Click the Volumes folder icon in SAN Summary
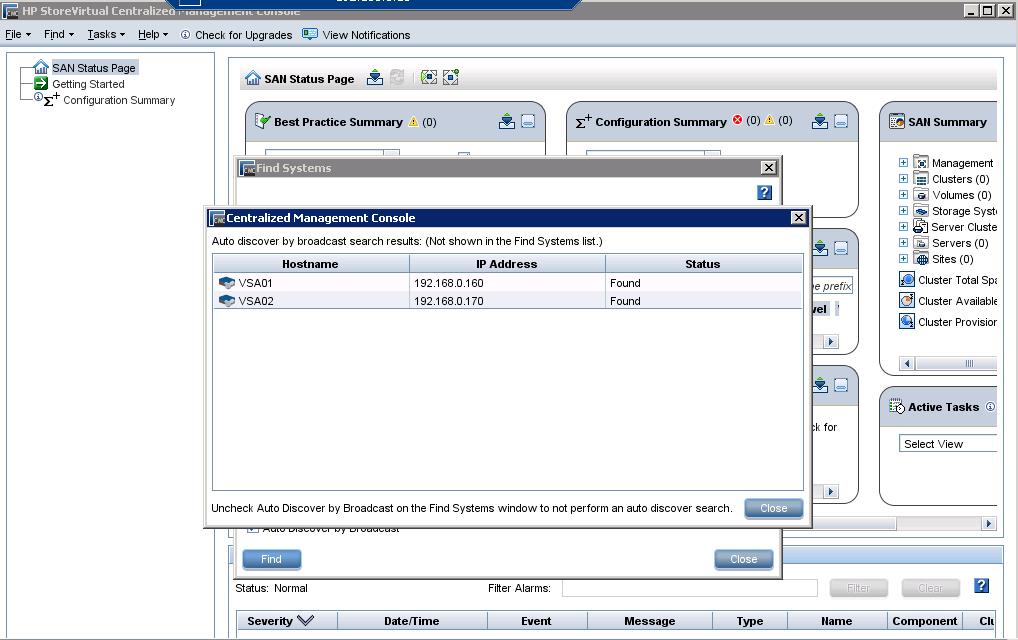Viewport: 1018px width, 640px height. [x=921, y=195]
